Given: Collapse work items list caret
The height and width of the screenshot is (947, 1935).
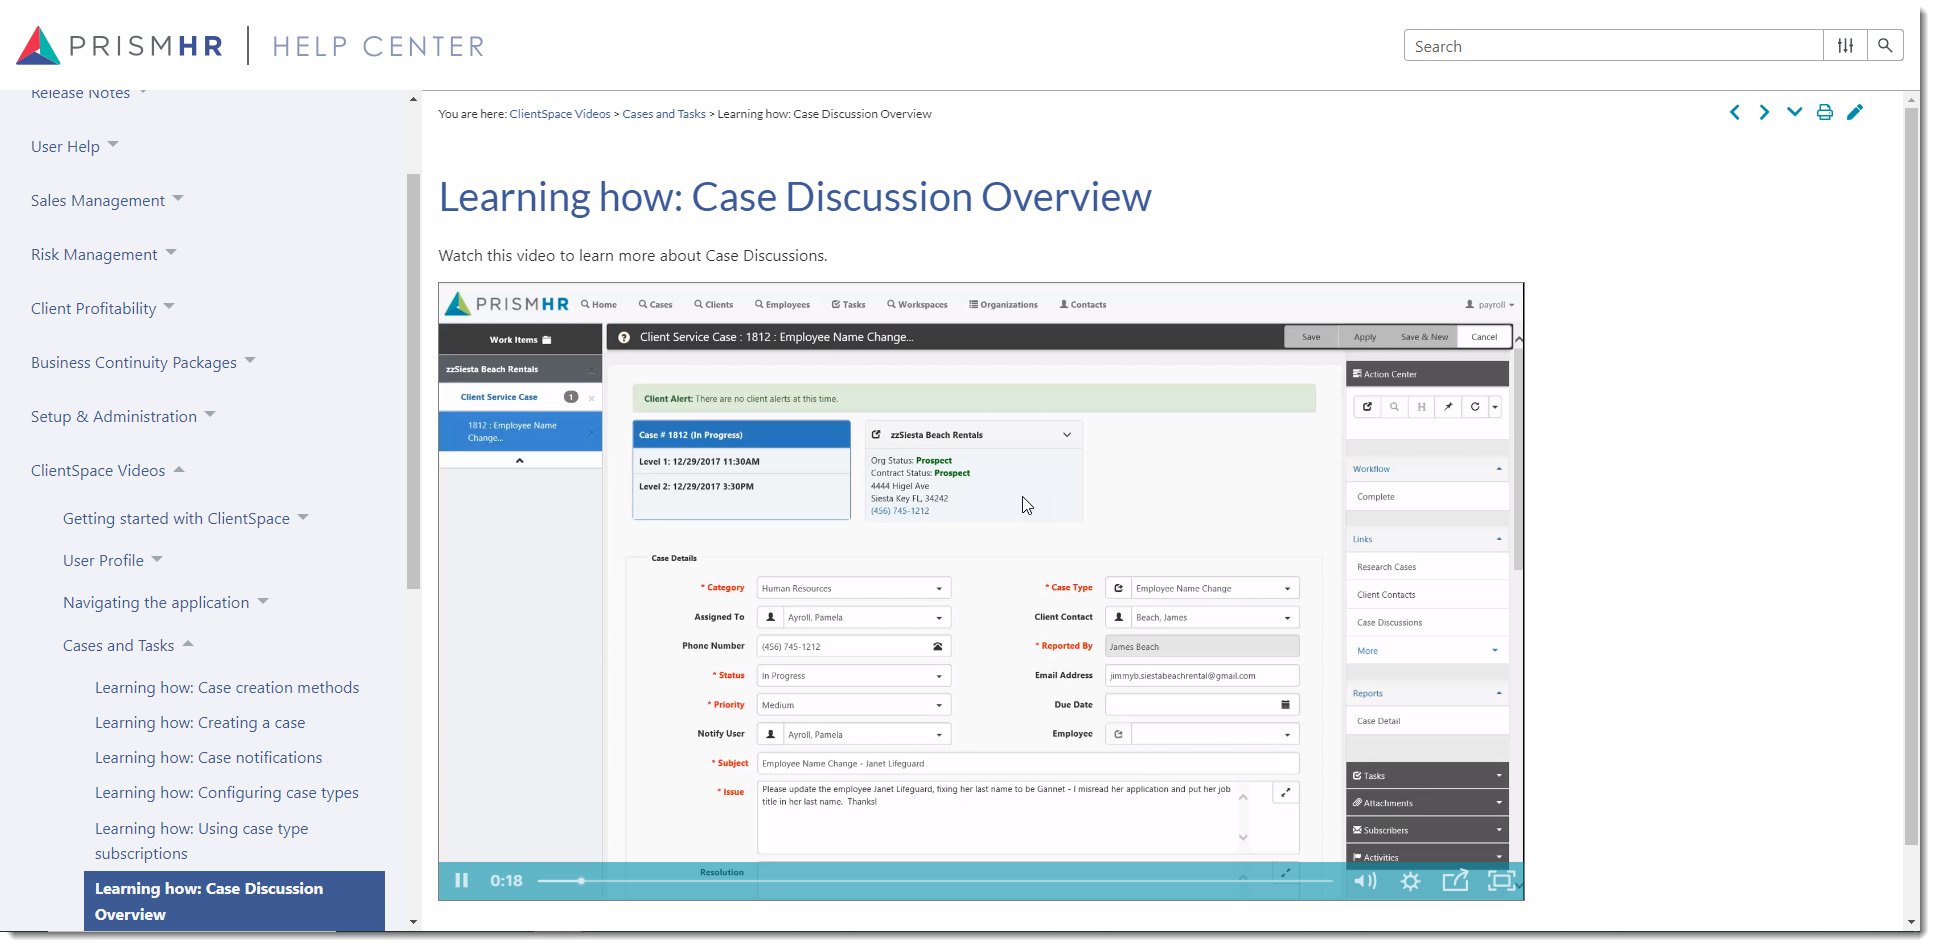Looking at the screenshot, I should tap(520, 461).
